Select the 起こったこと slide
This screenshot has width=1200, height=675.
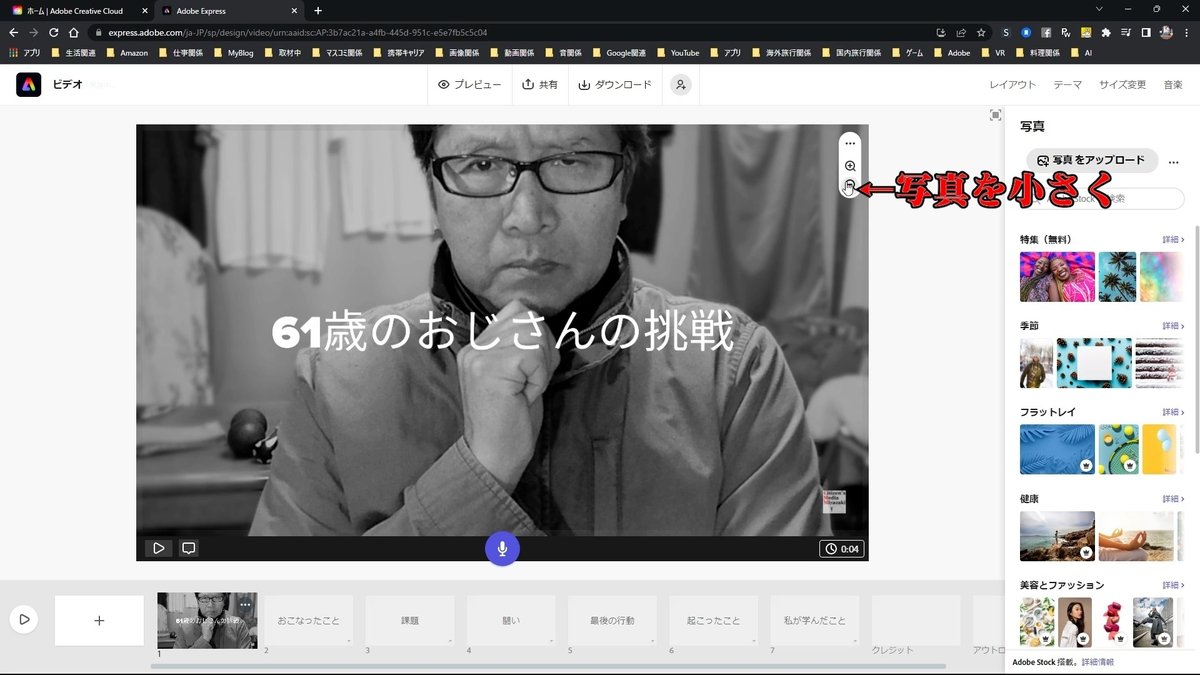(x=714, y=620)
